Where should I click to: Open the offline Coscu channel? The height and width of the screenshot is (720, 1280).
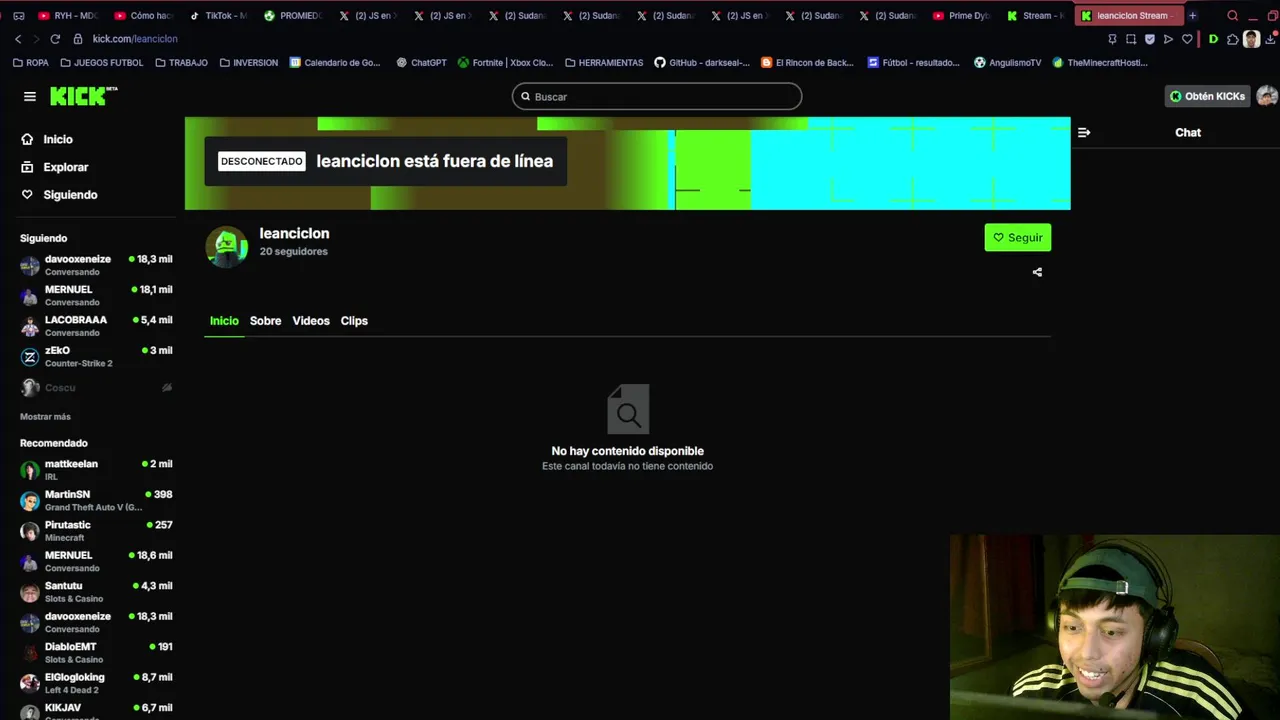96,387
